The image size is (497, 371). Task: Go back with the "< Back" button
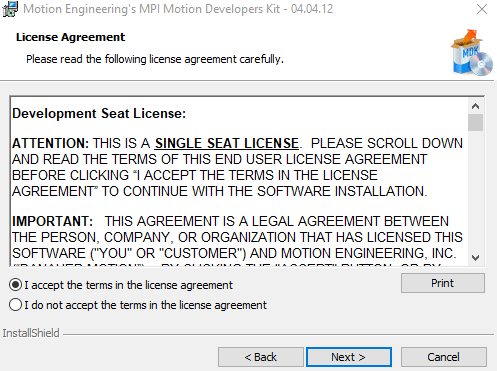click(x=261, y=357)
